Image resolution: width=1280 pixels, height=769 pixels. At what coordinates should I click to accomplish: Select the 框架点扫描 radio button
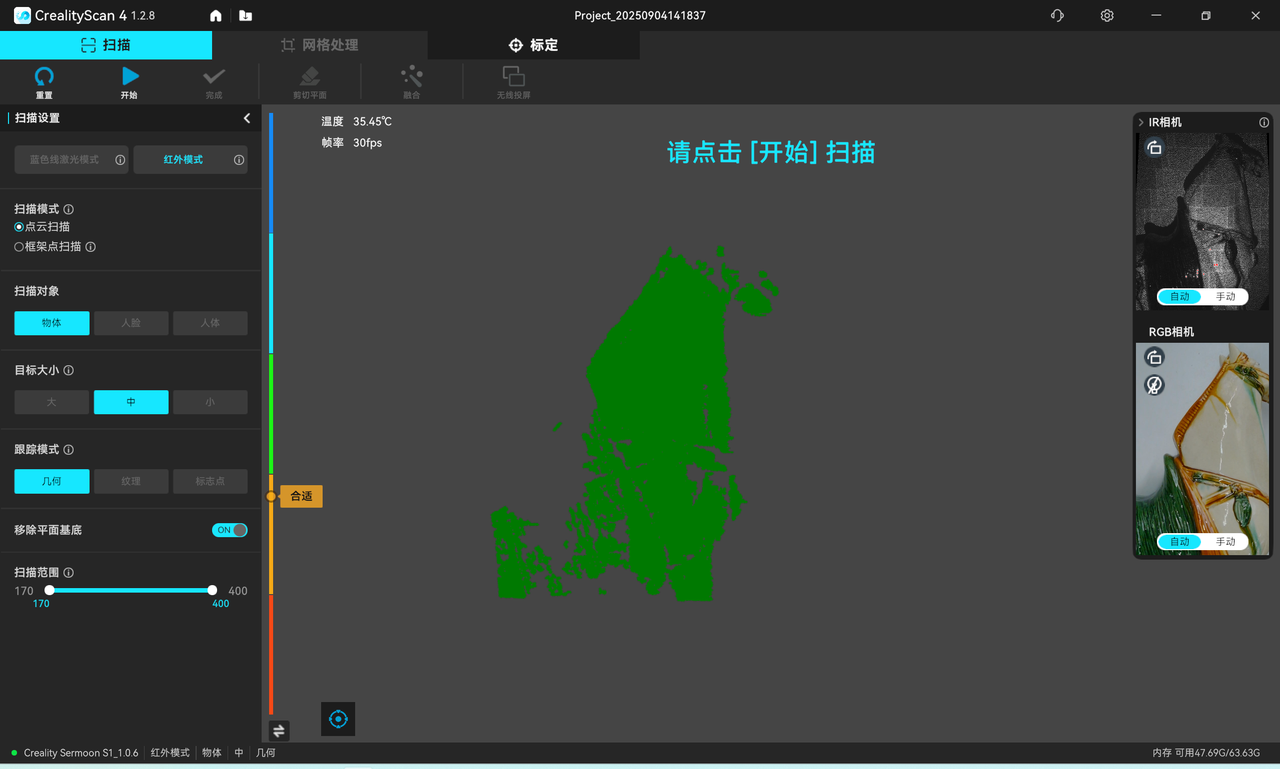click(19, 247)
